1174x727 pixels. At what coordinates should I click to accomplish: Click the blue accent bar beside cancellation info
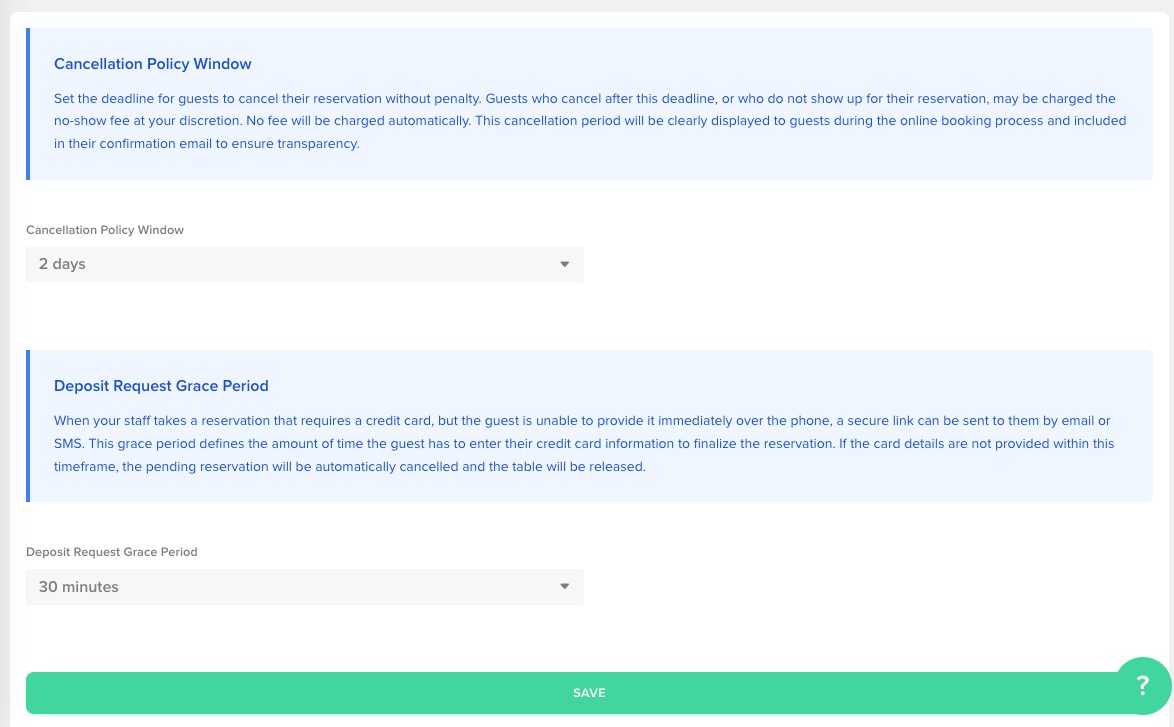(x=28, y=104)
